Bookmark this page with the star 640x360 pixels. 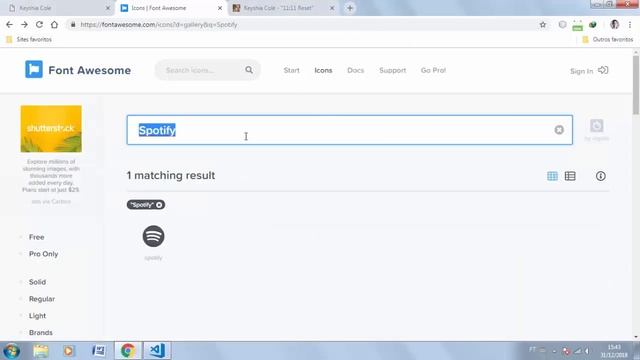tap(543, 25)
